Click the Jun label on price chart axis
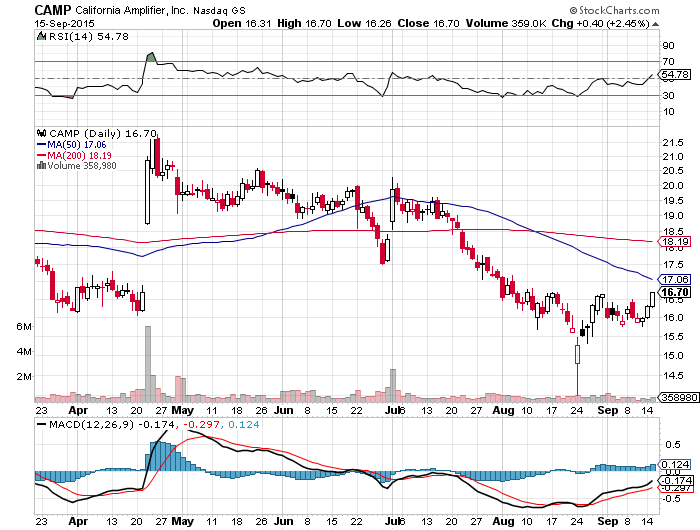This screenshot has width=700, height=530. [x=283, y=410]
